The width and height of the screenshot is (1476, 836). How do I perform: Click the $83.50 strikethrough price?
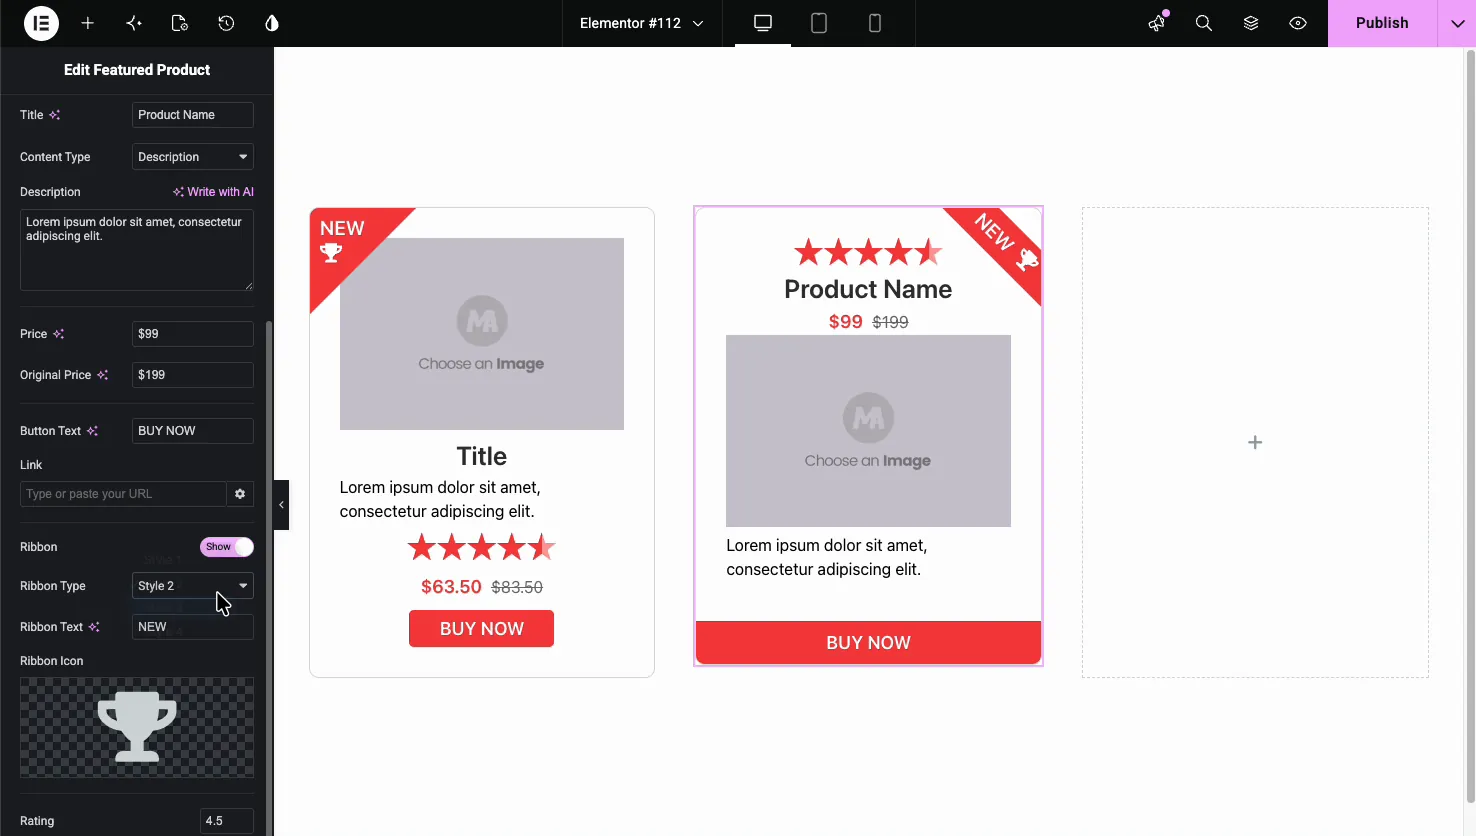click(517, 587)
